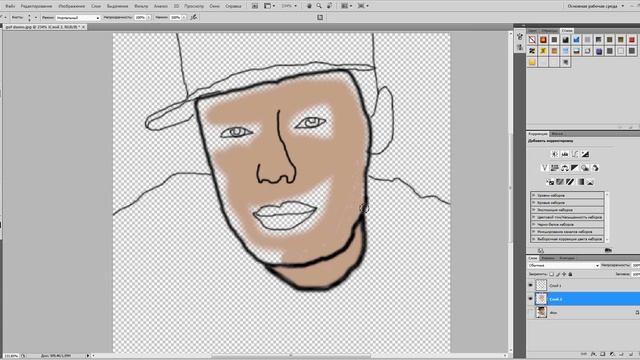Add a layer mask from Layers panel
The width and height of the screenshot is (640, 360).
pos(603,355)
